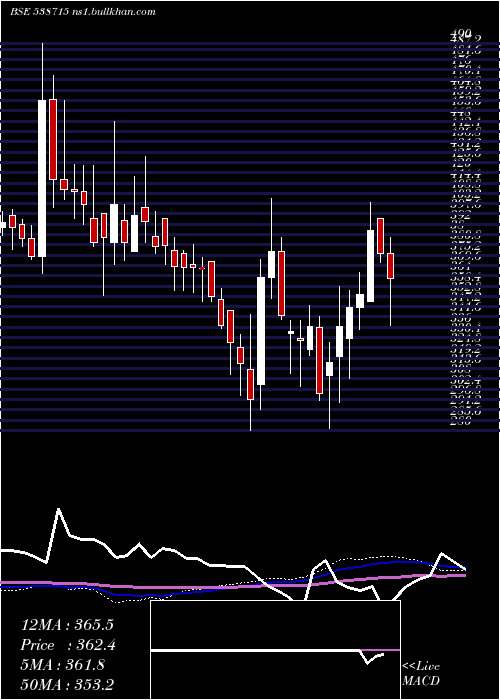Click the BSE 538715 chart title text
This screenshot has height=700, width=500.
pyautogui.click(x=83, y=12)
